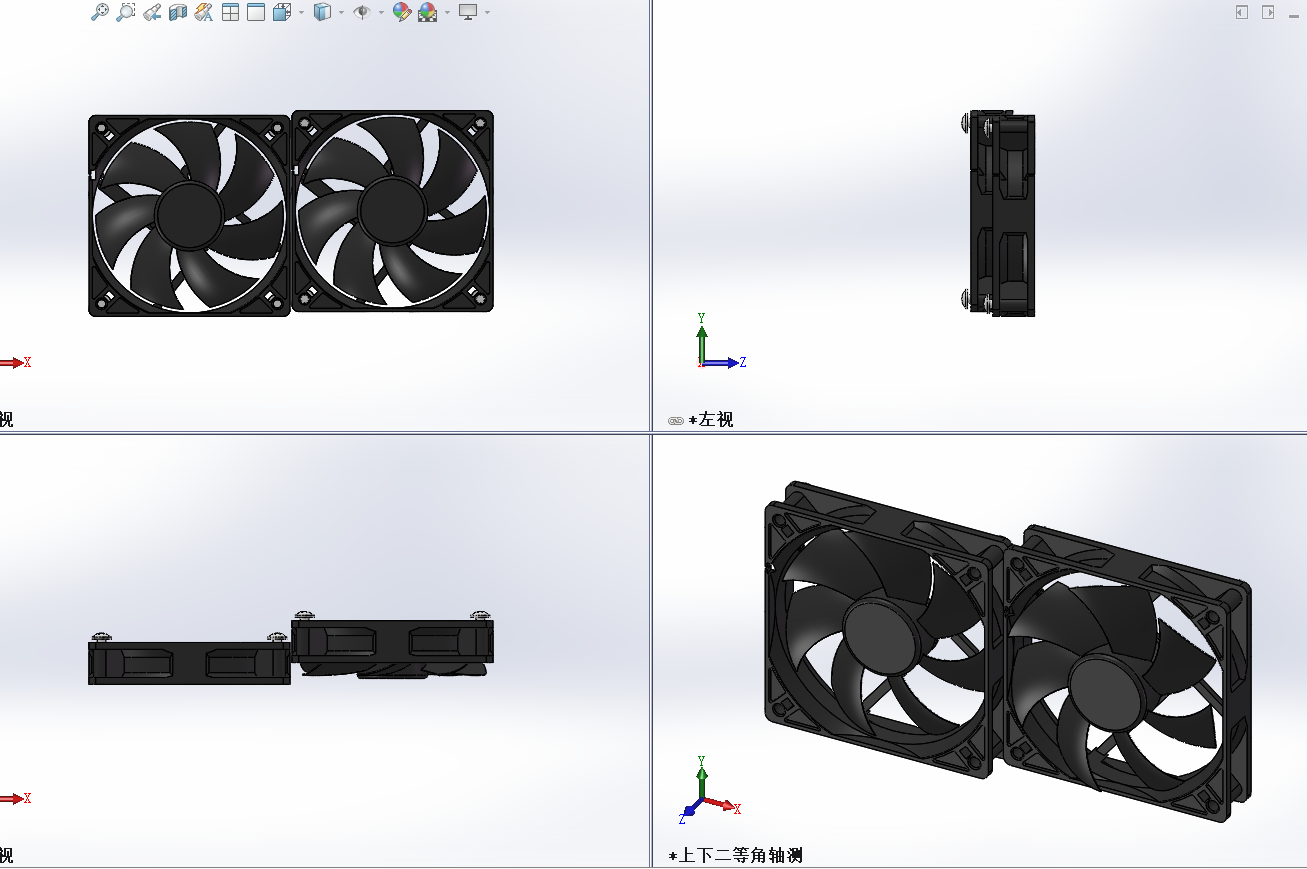This screenshot has height=869, width=1307.
Task: Click the Apply Scene icon
Action: [x=427, y=12]
